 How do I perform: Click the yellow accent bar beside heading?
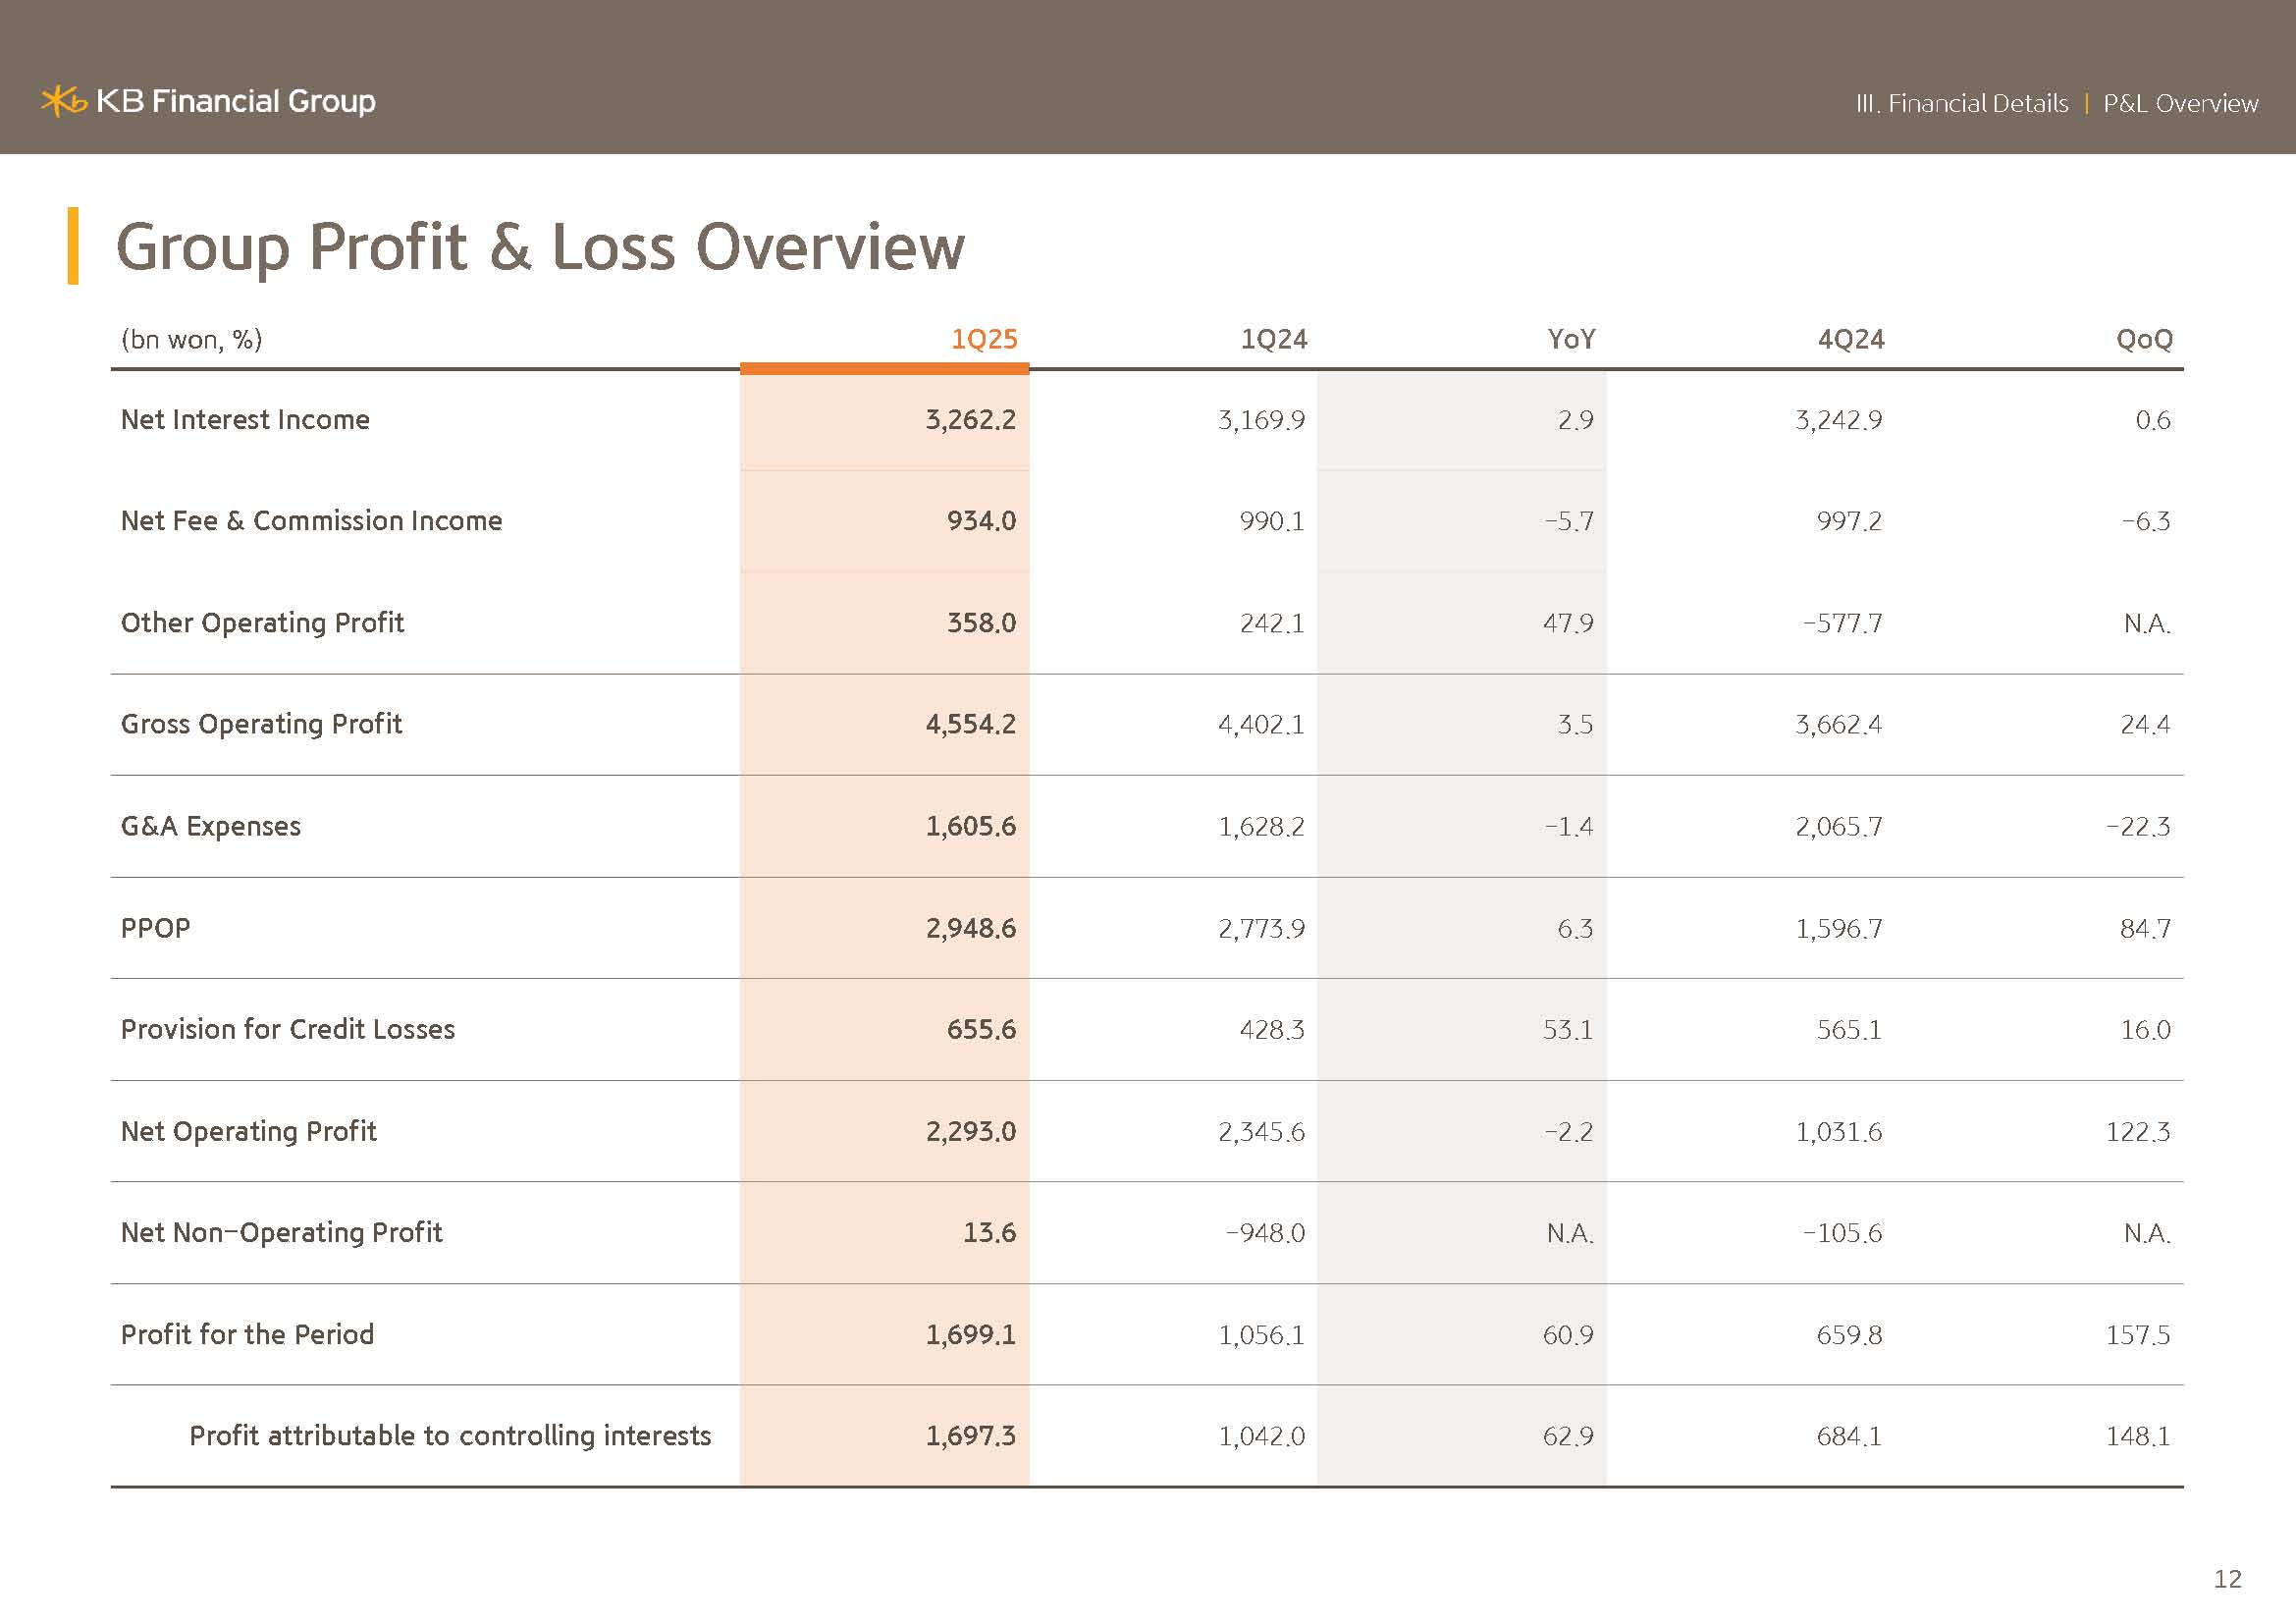[73, 246]
